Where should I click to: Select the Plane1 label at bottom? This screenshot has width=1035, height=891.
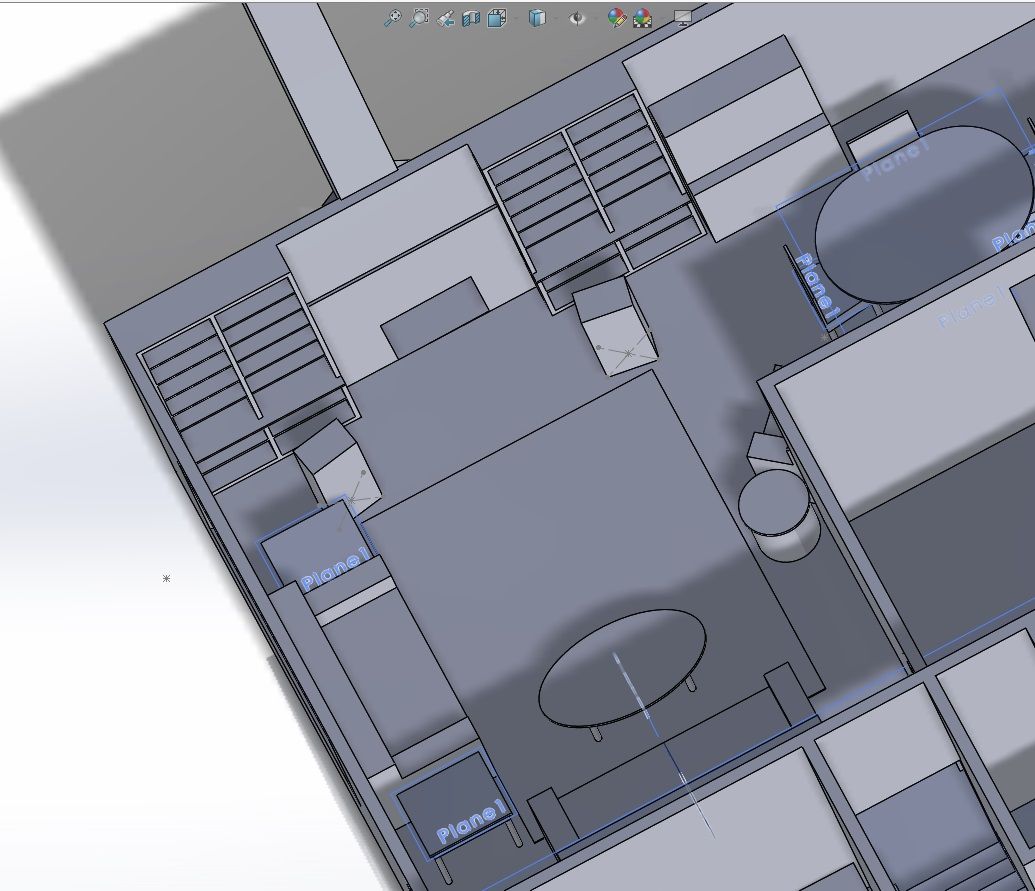pos(471,820)
